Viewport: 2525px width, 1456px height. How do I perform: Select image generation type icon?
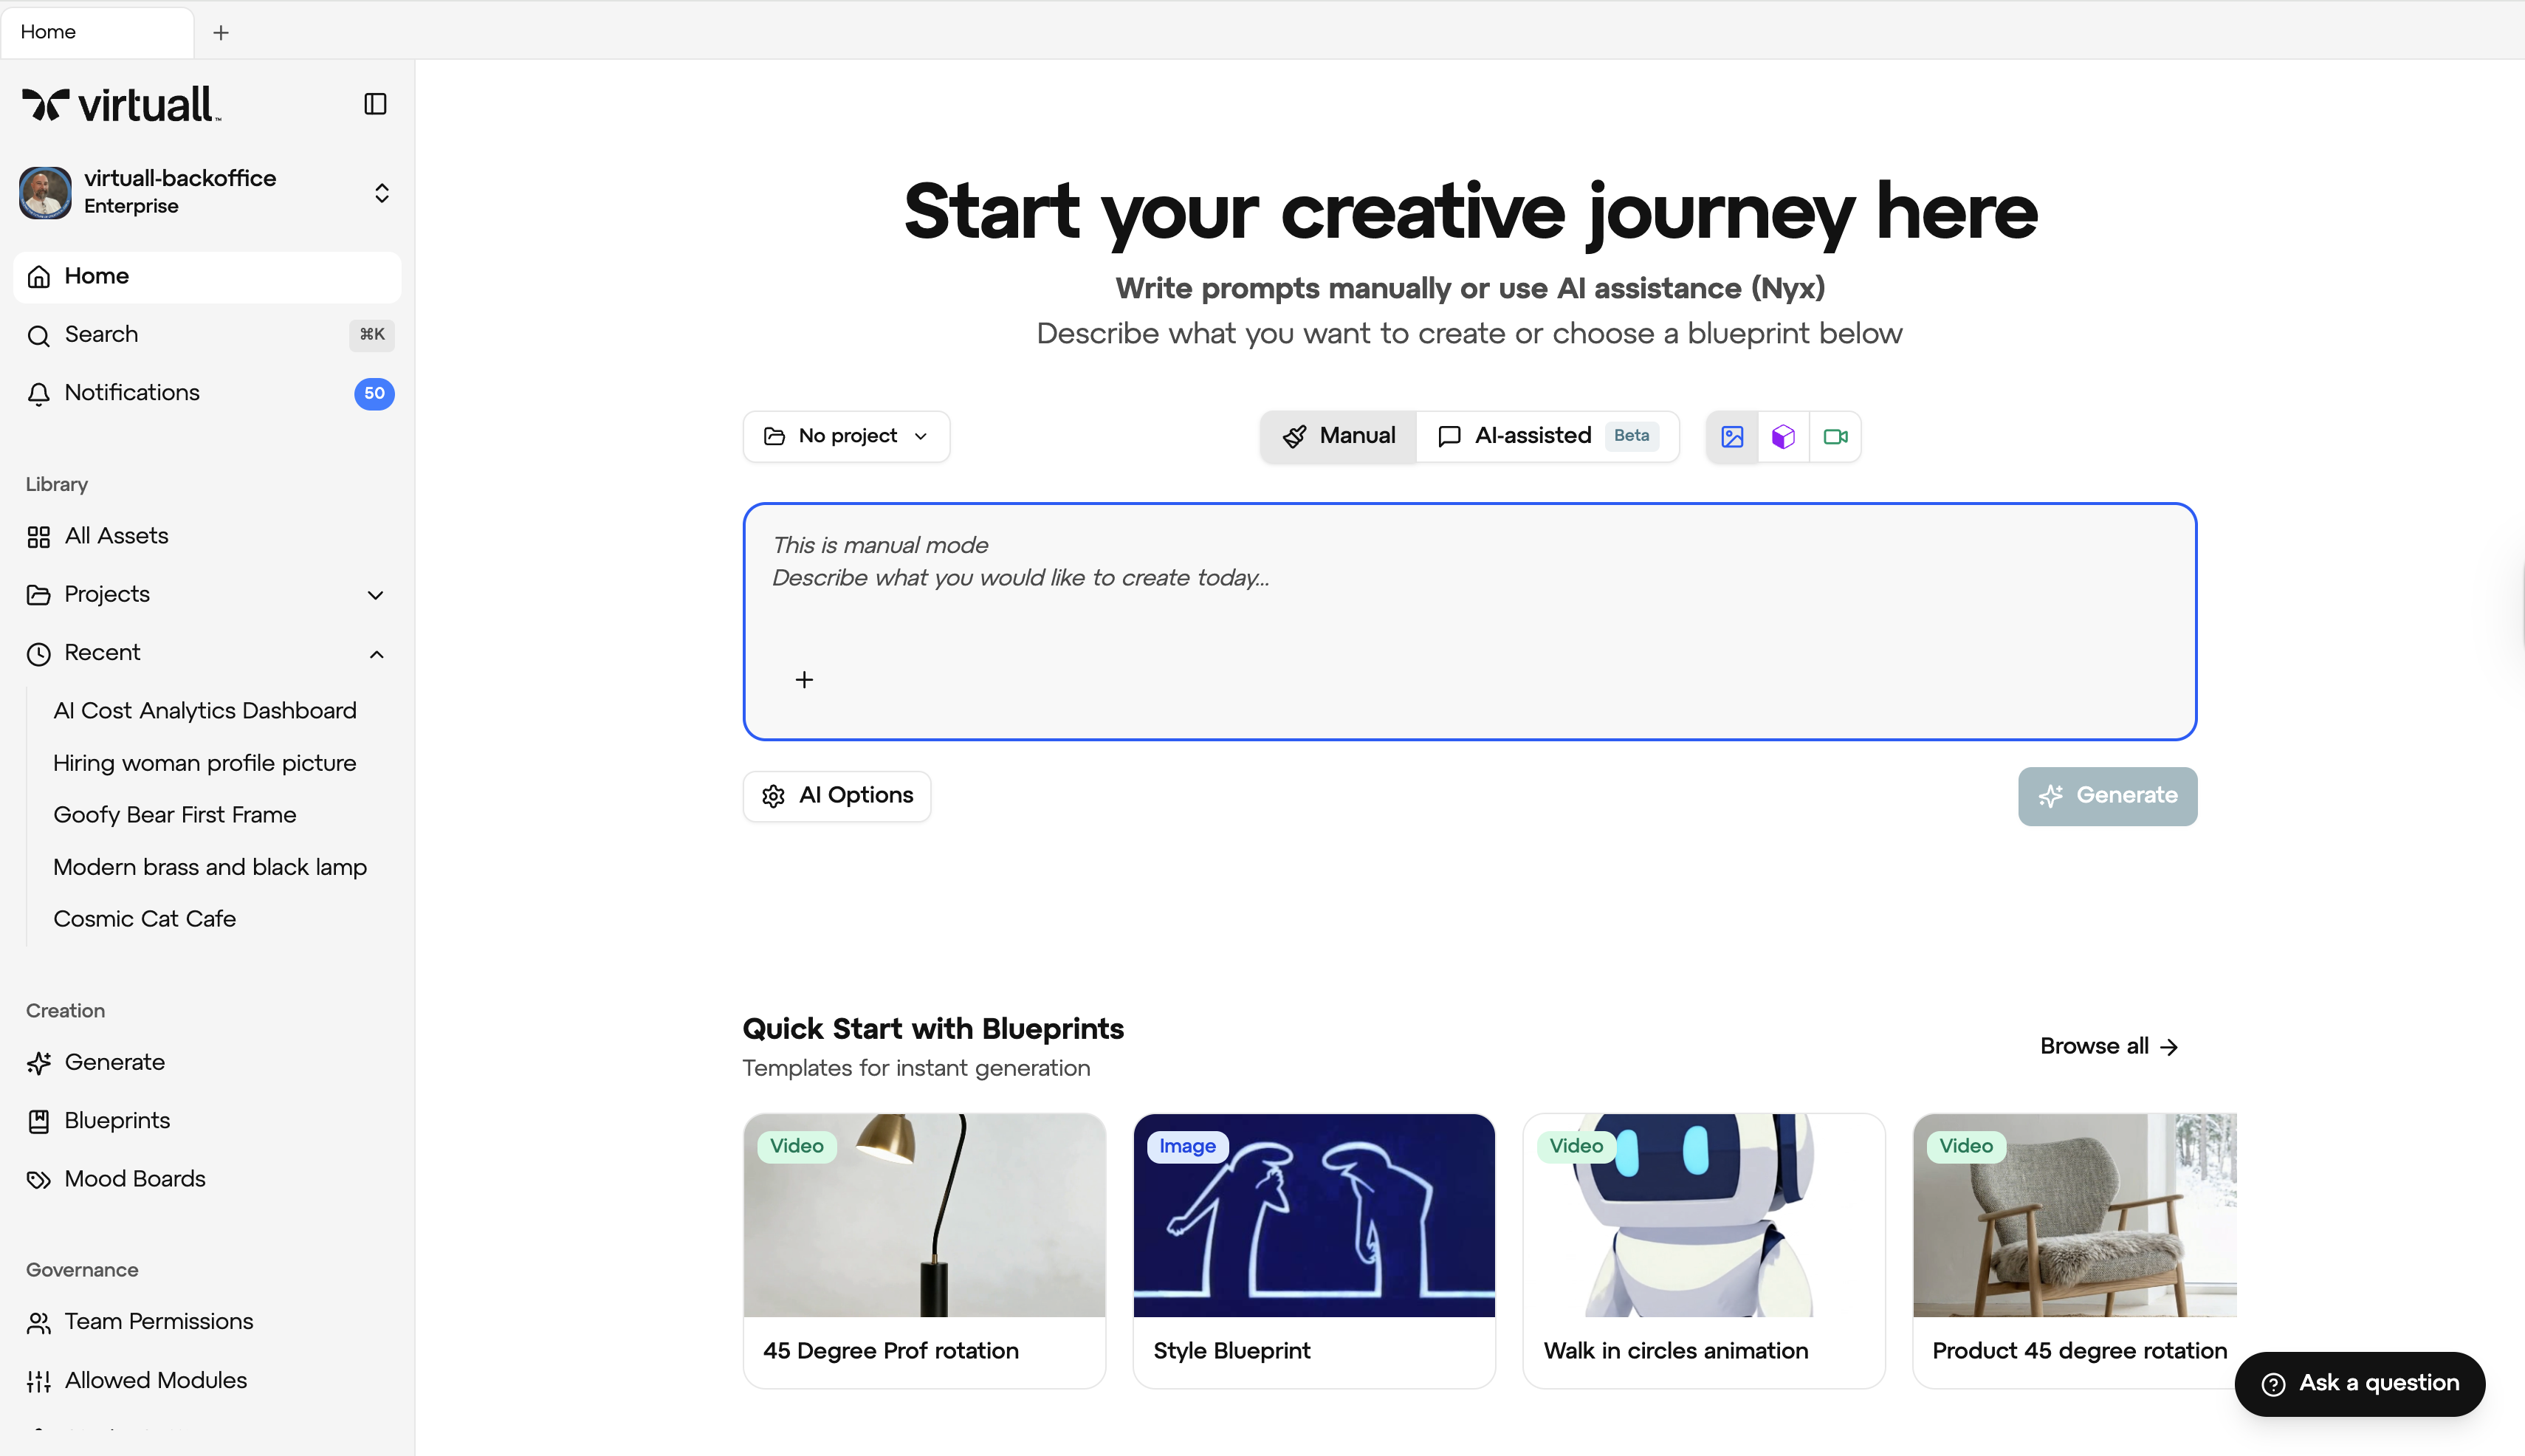tap(1732, 437)
